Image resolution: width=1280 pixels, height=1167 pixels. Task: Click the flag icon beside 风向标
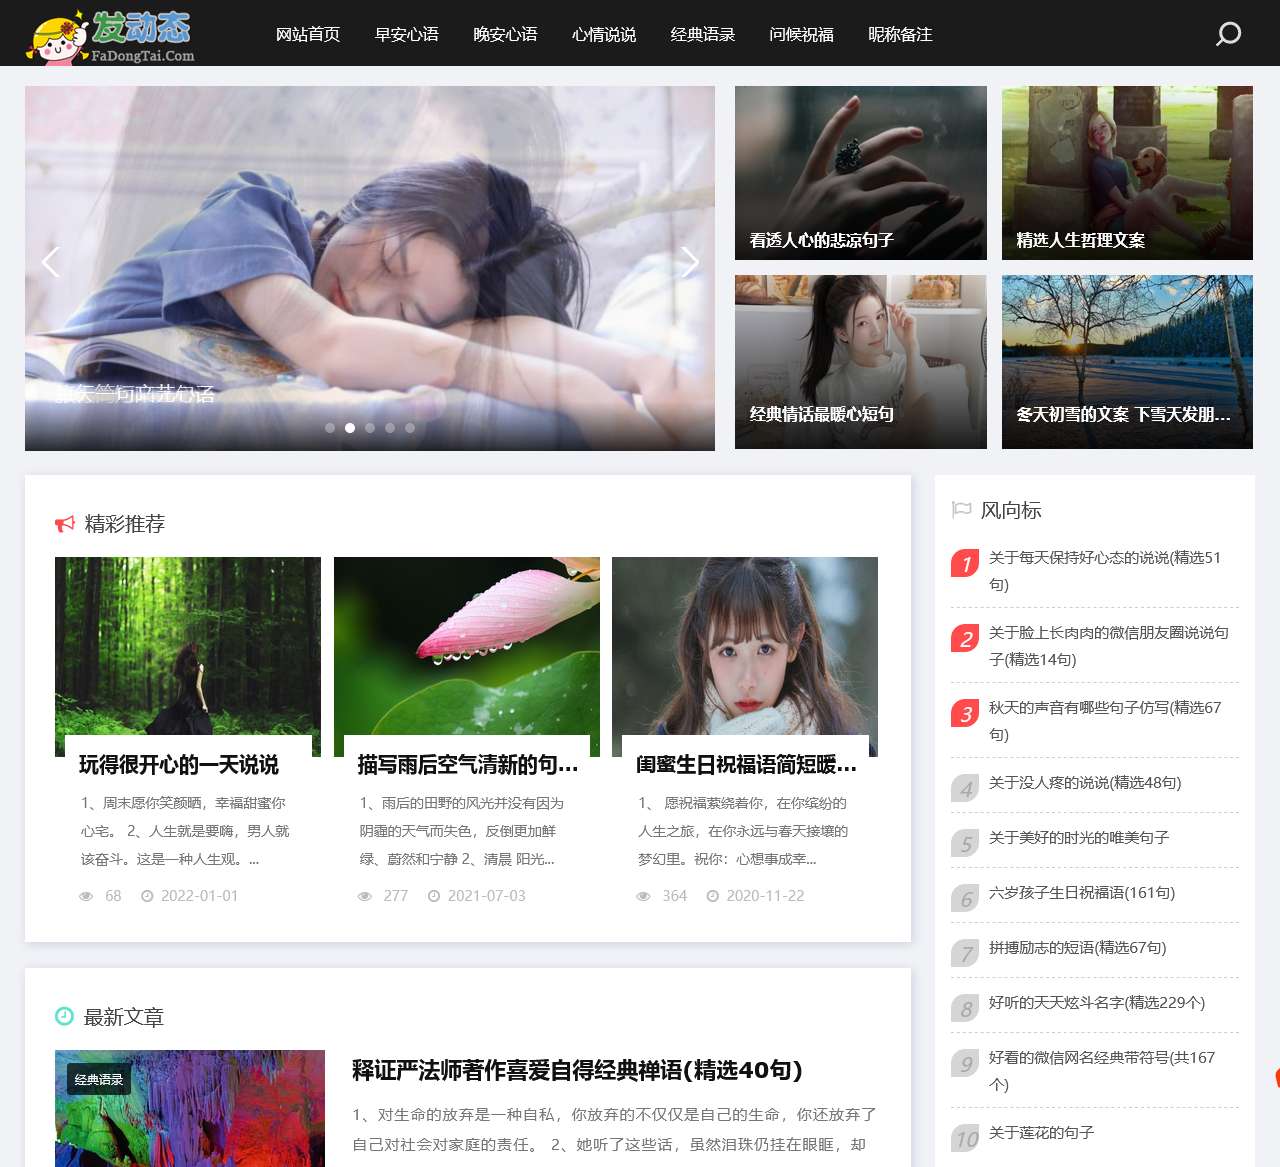click(x=961, y=509)
